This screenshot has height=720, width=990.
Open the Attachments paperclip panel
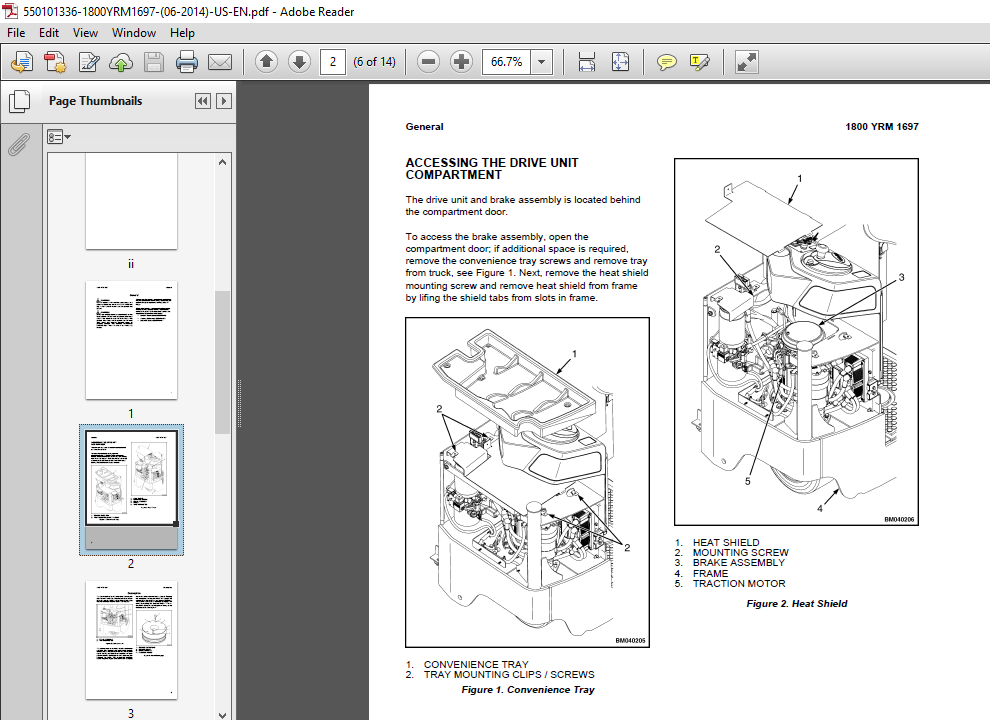click(19, 144)
